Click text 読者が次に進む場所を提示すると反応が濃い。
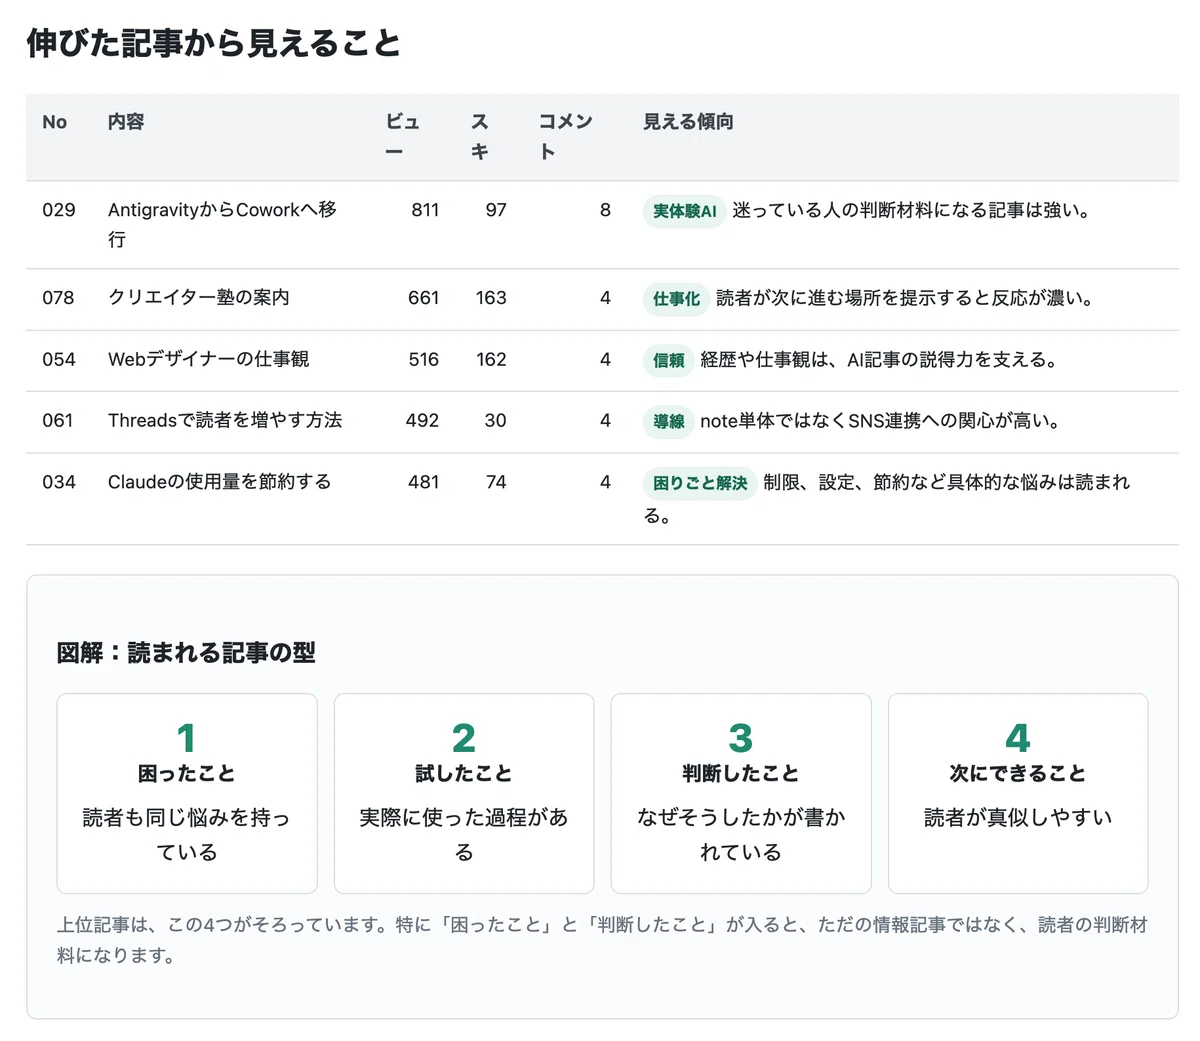This screenshot has height=1041, width=1200. (905, 298)
